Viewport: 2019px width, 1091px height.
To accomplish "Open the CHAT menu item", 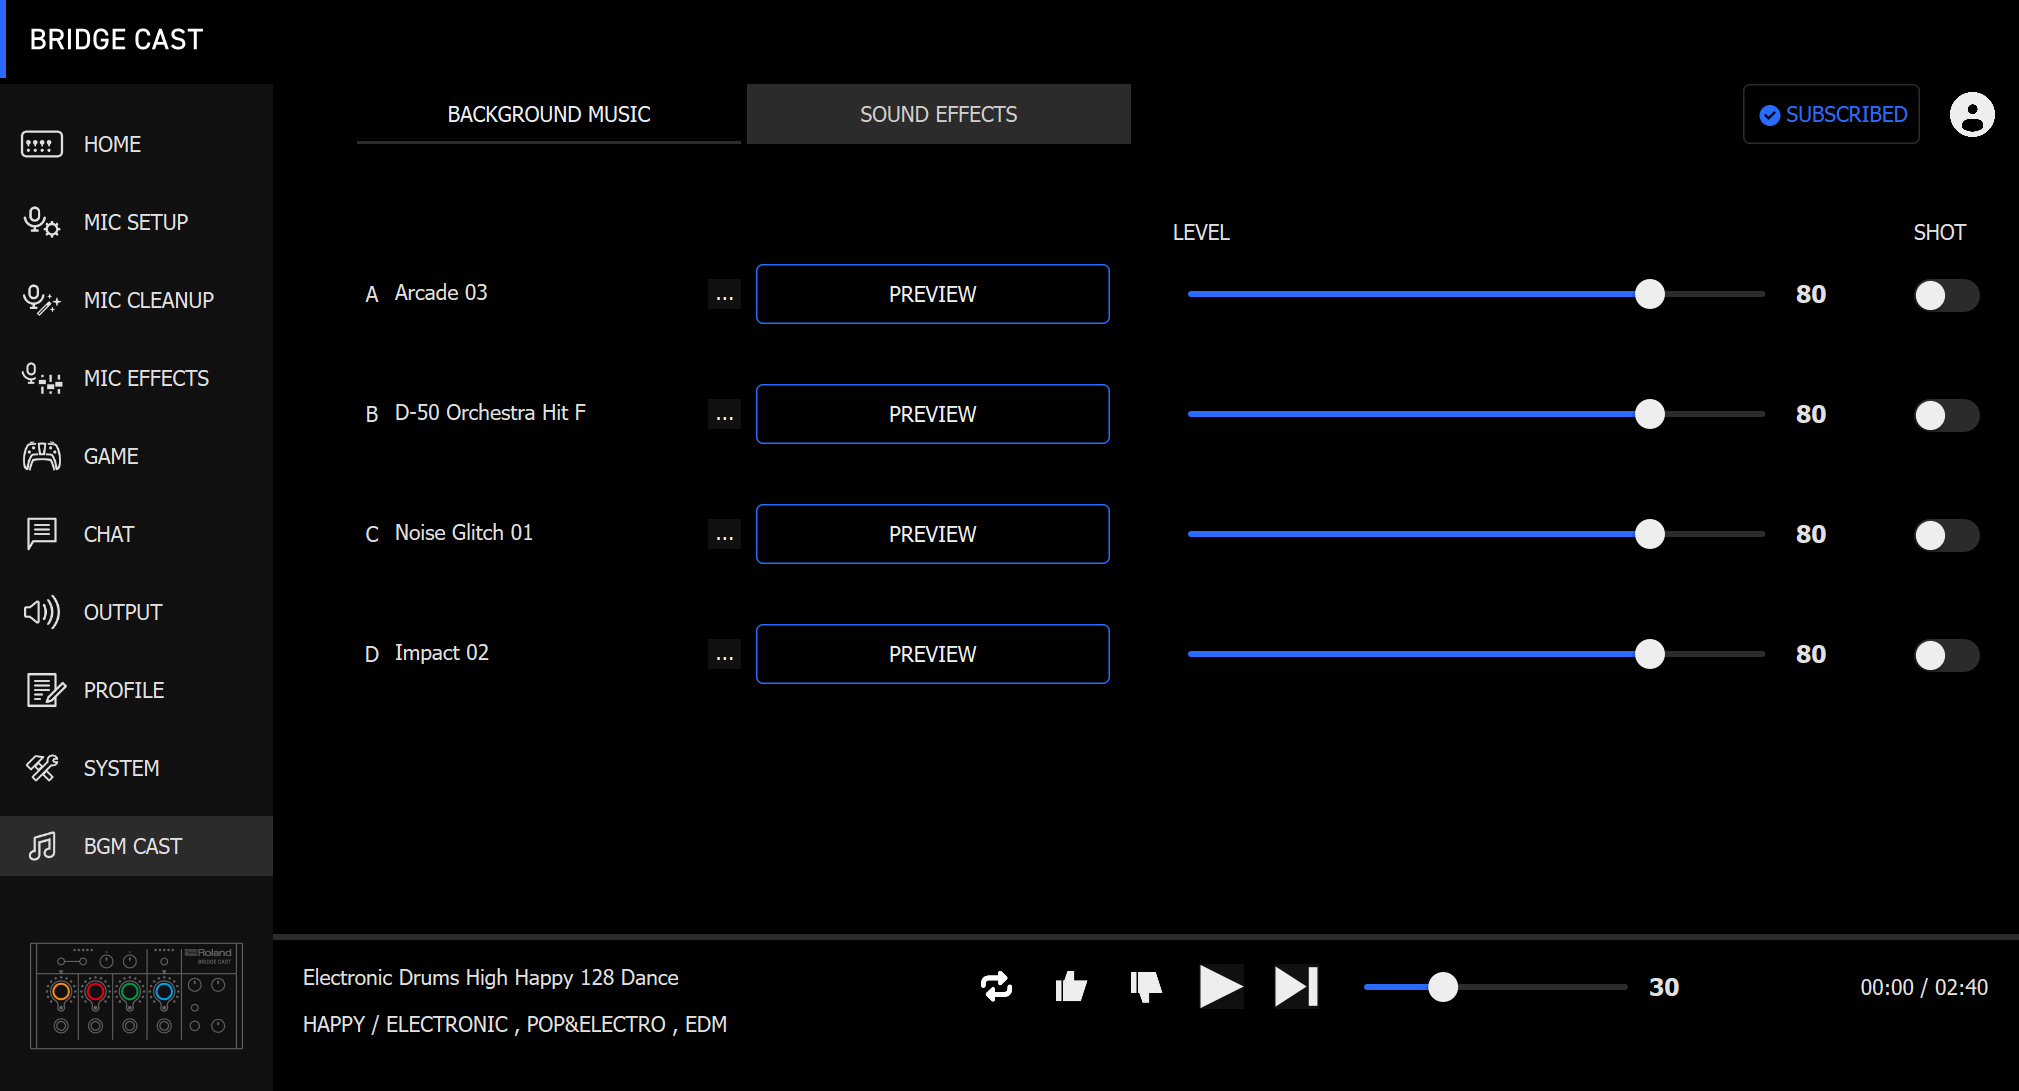I will (136, 534).
